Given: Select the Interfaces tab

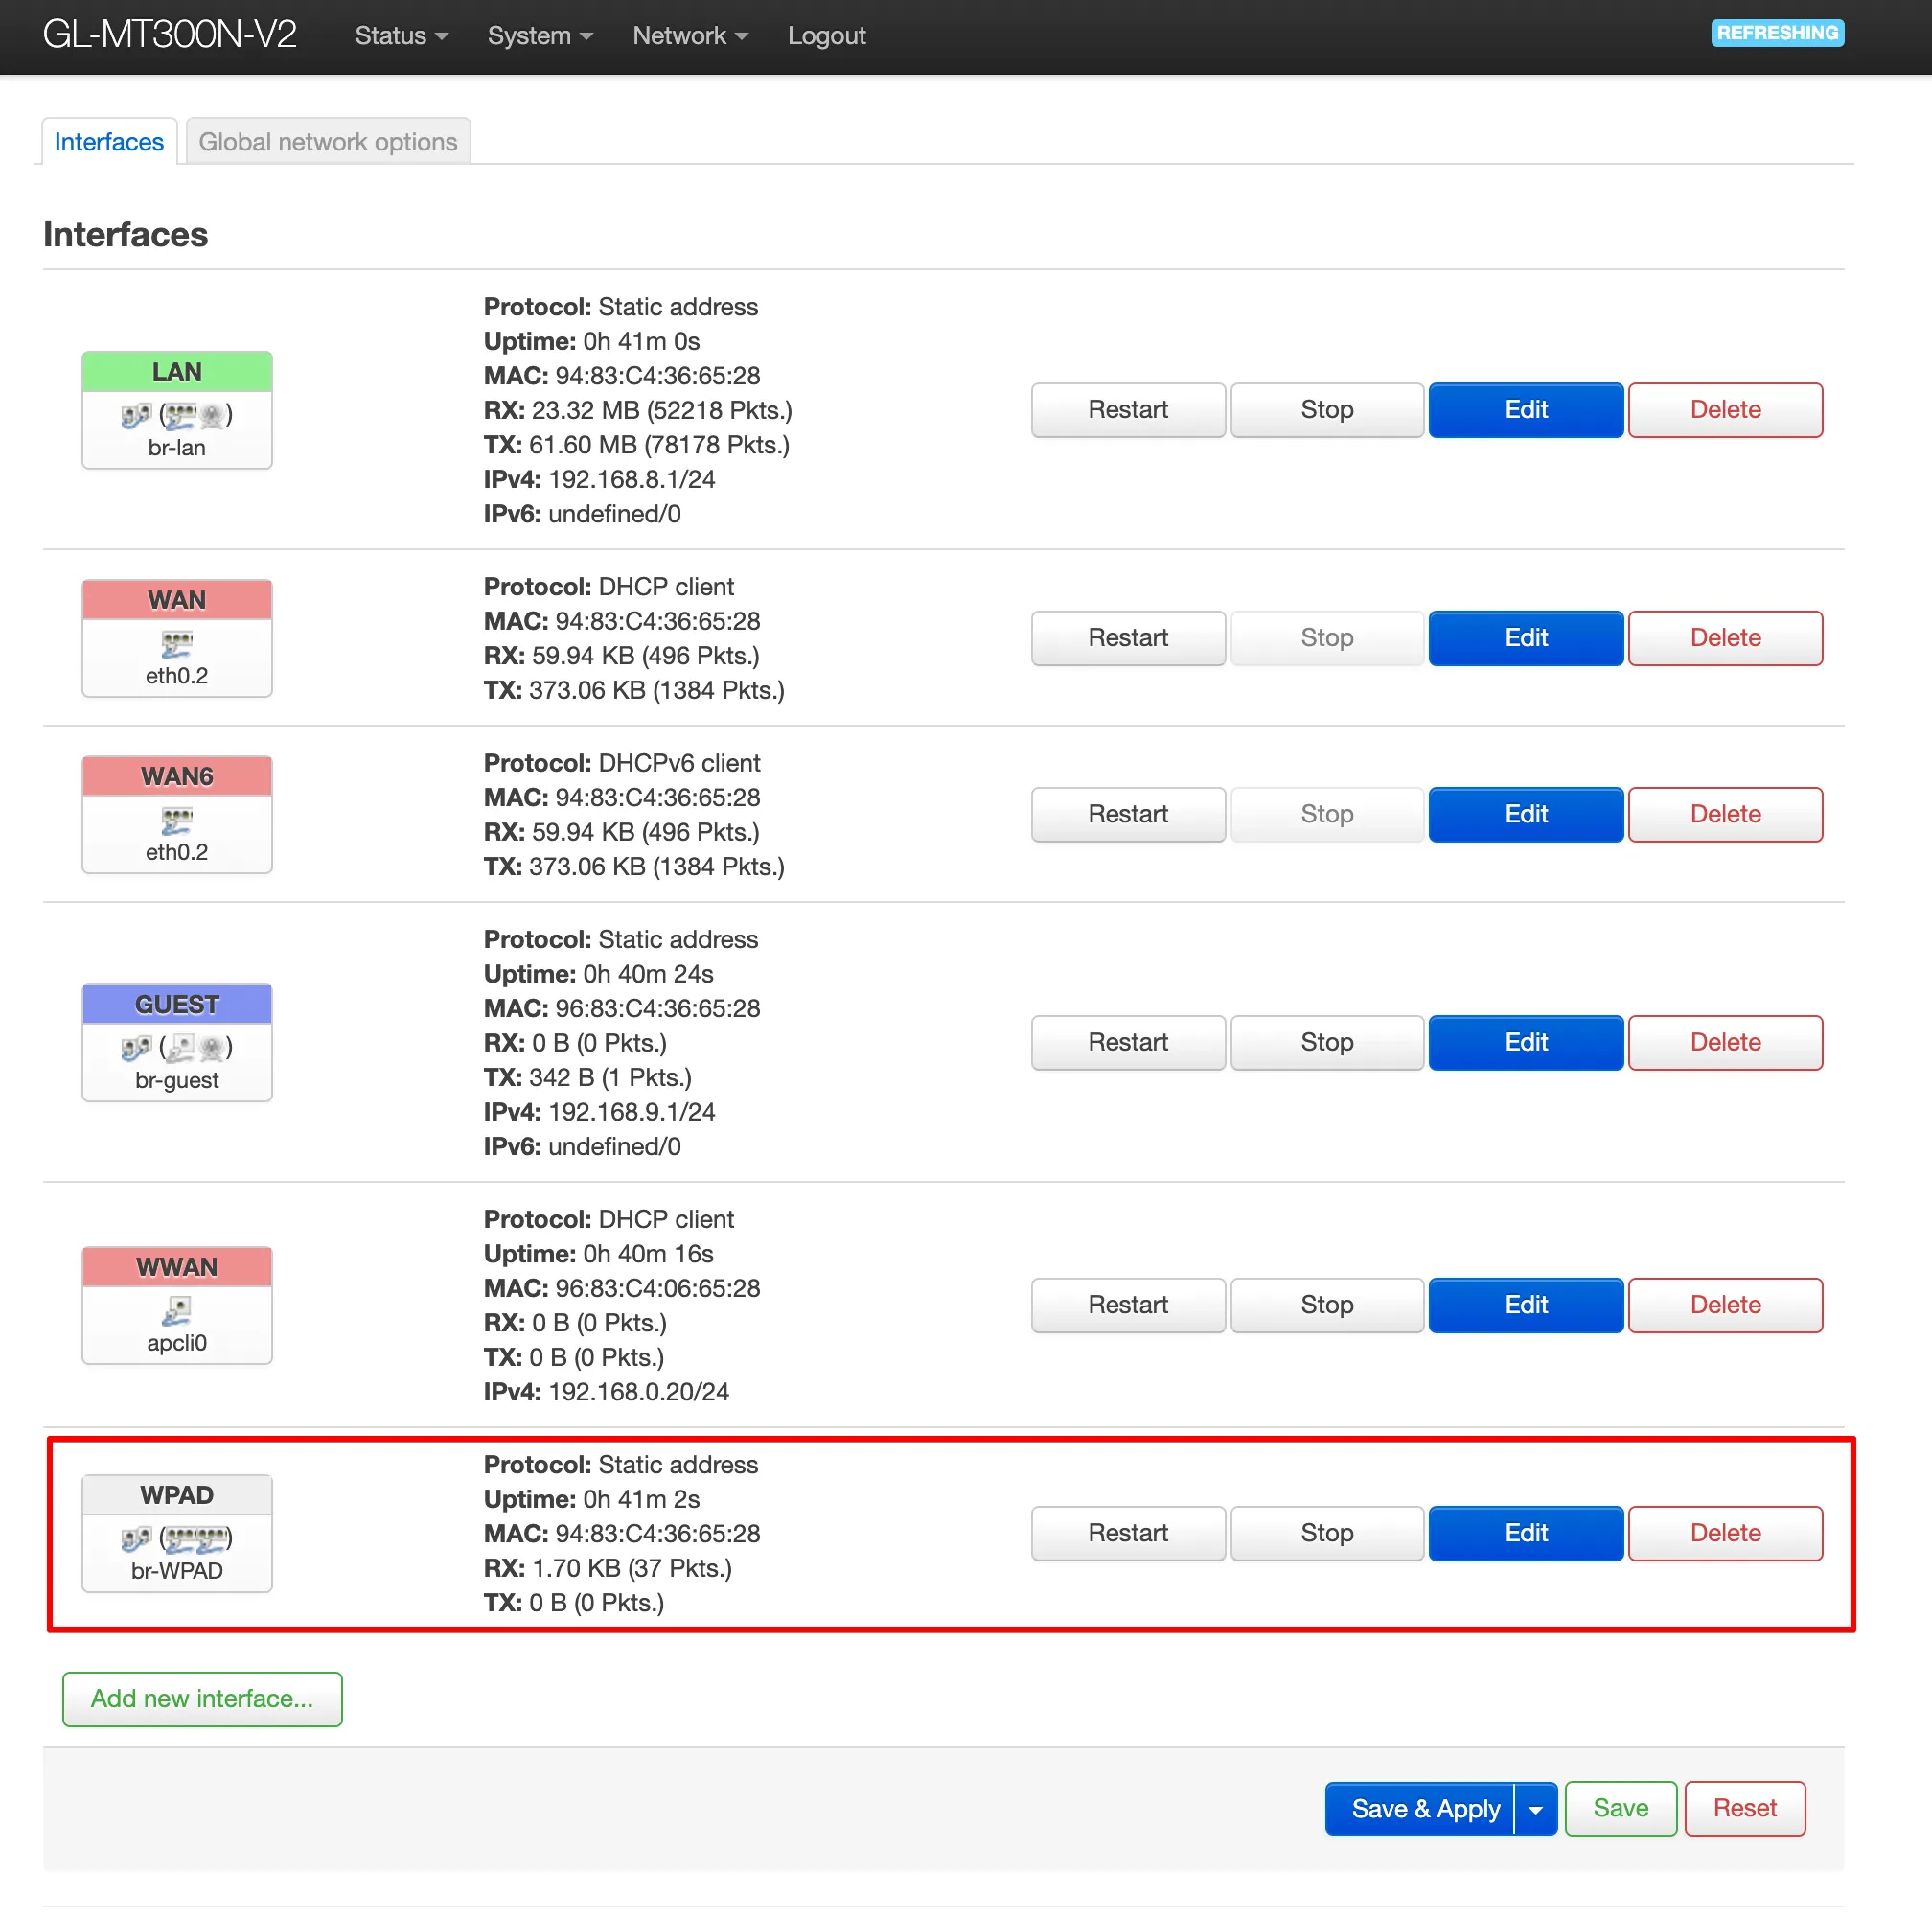Looking at the screenshot, I should pos(109,142).
